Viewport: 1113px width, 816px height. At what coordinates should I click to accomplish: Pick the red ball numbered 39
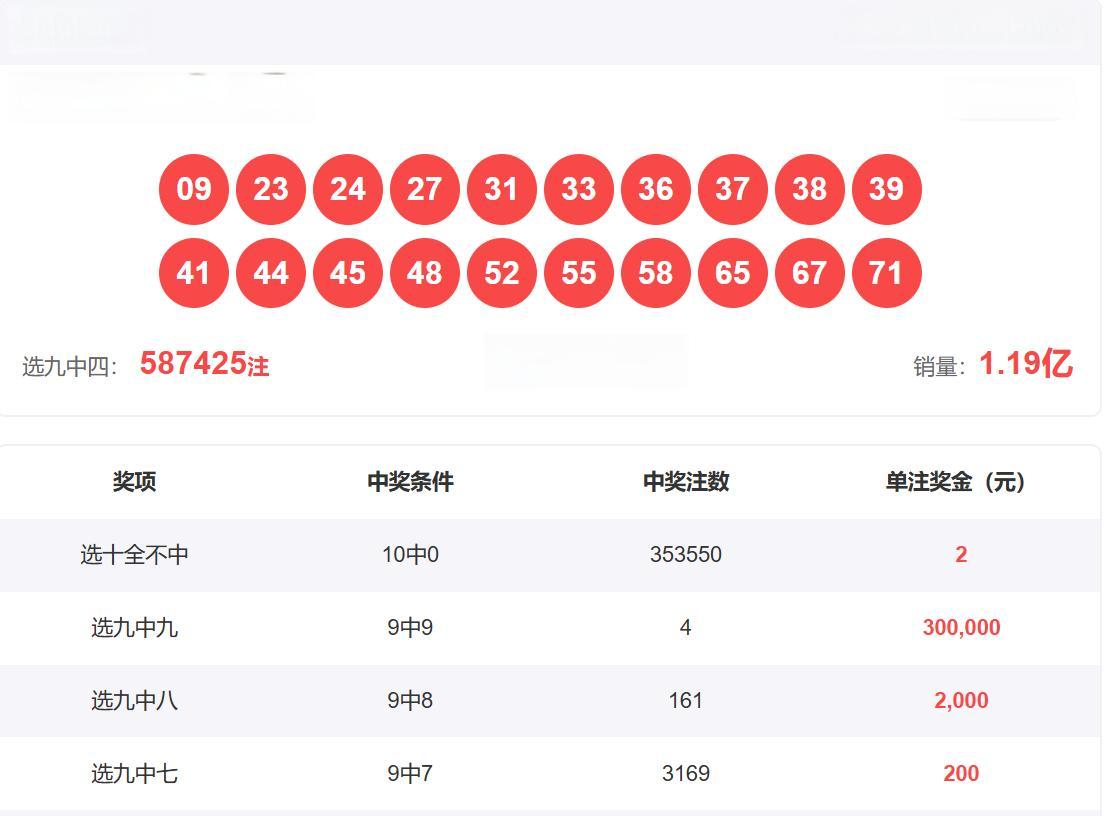[886, 189]
